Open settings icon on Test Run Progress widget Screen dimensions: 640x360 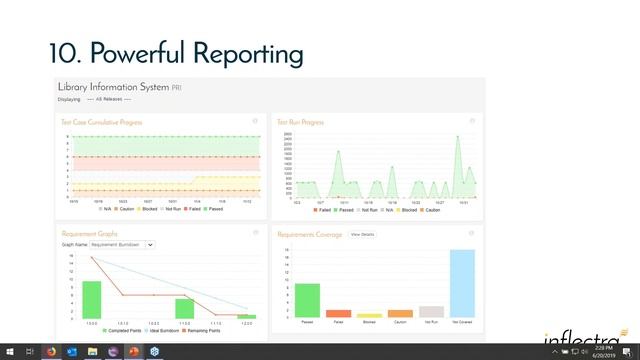click(472, 121)
